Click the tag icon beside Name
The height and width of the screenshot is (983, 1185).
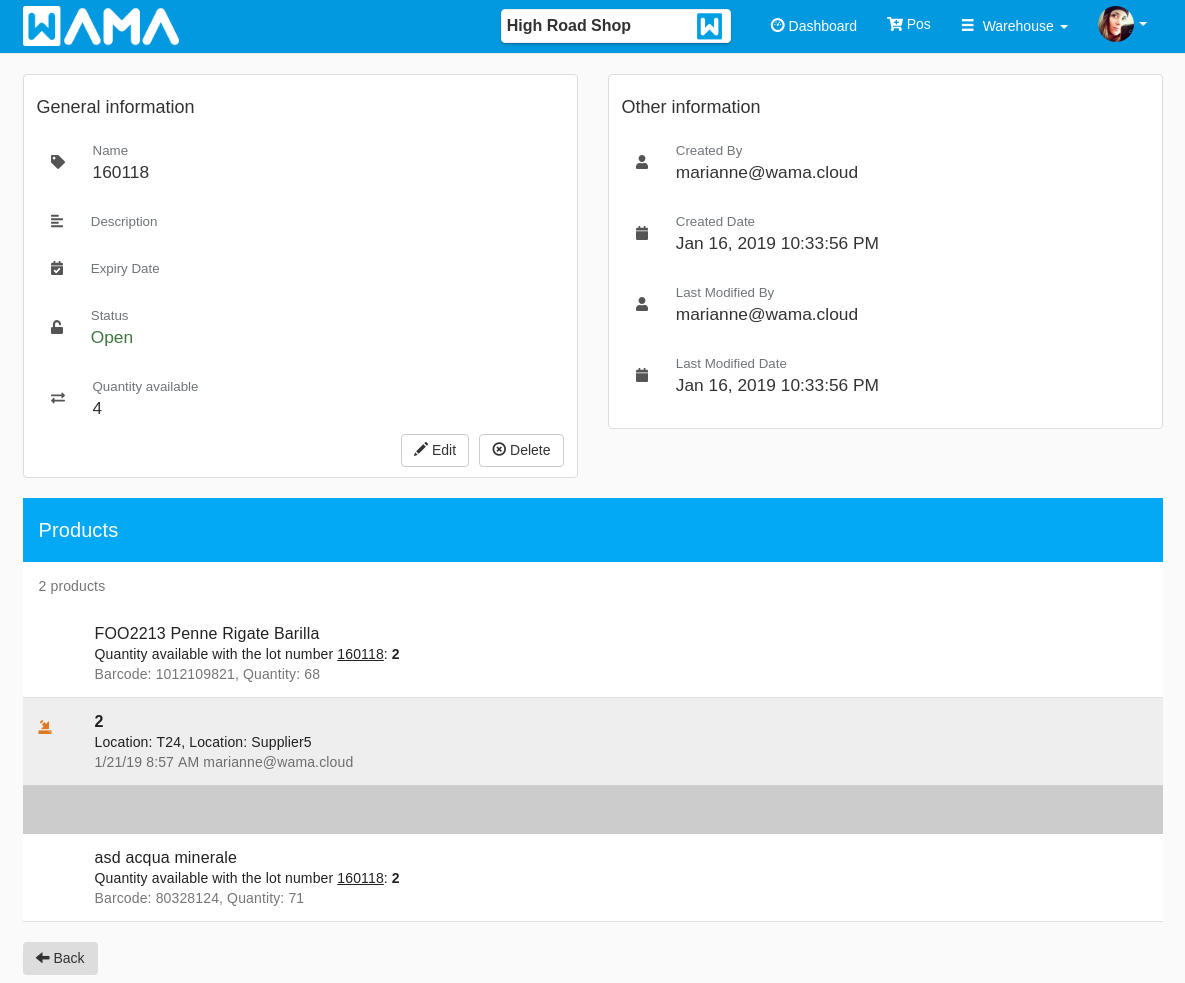click(57, 162)
